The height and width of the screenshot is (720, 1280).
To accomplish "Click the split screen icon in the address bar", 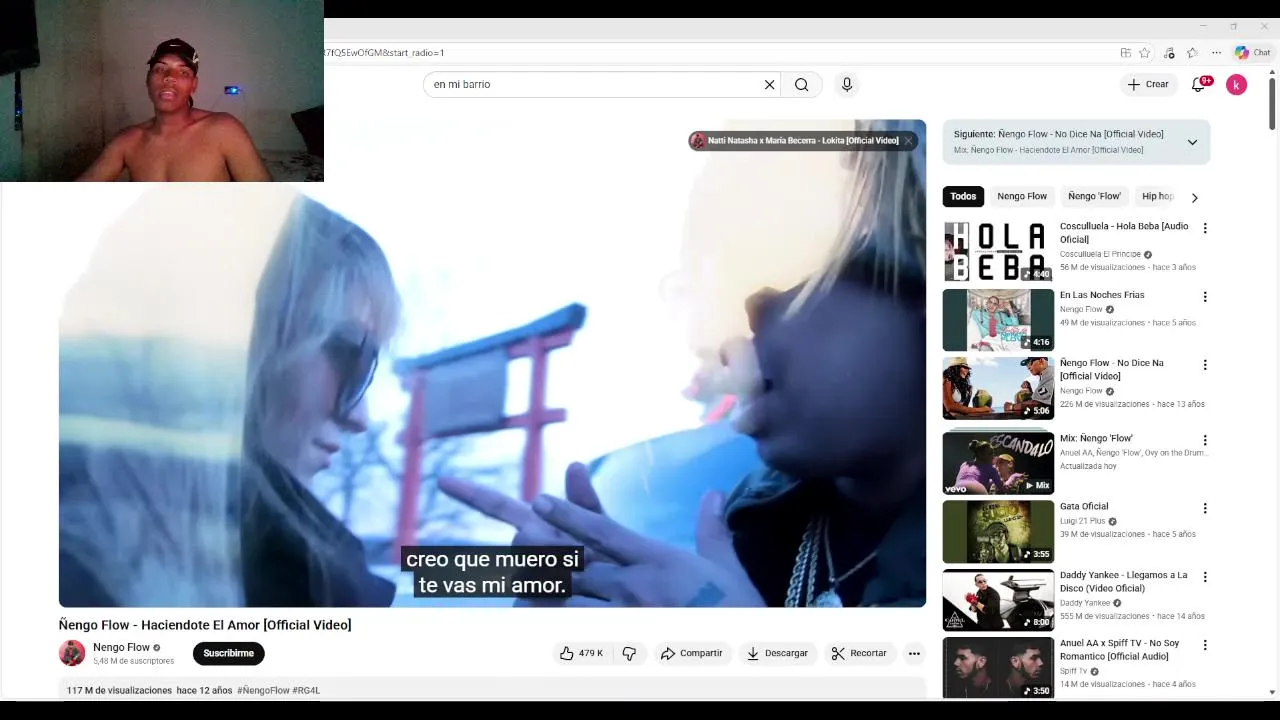I will (1125, 53).
